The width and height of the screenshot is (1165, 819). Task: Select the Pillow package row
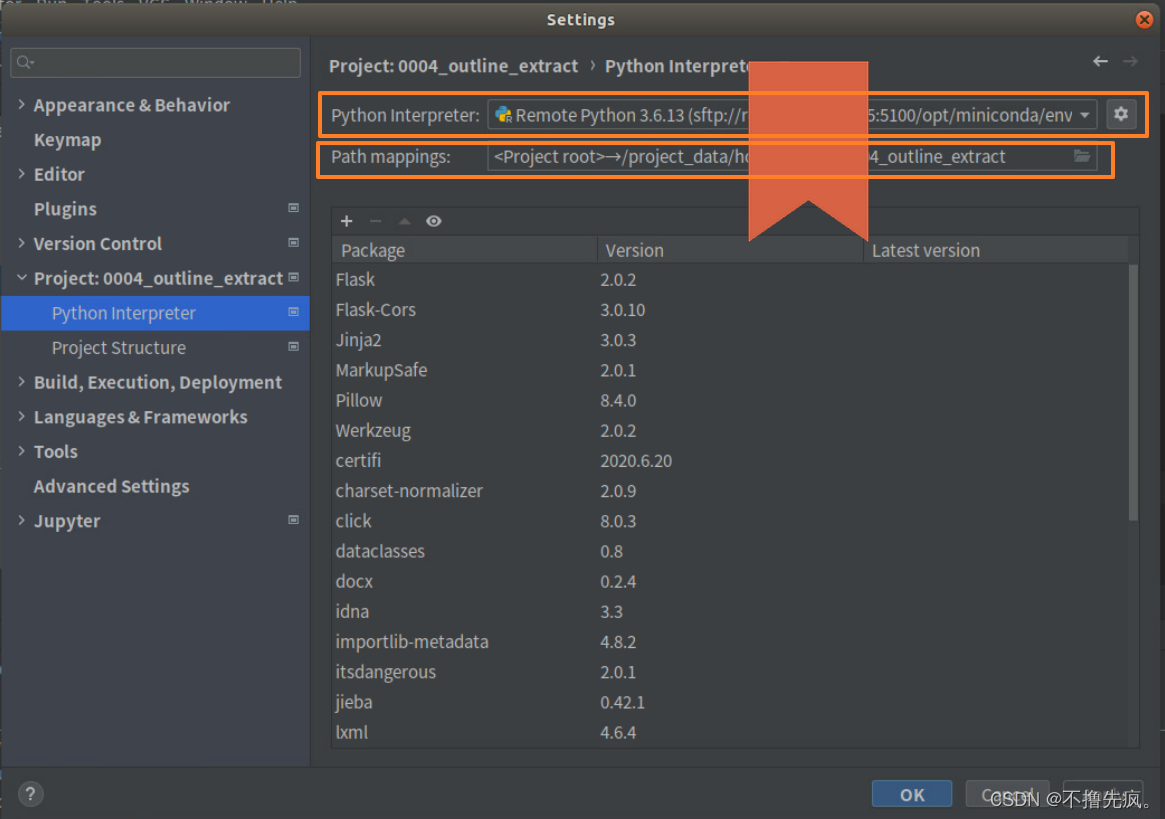(730, 400)
